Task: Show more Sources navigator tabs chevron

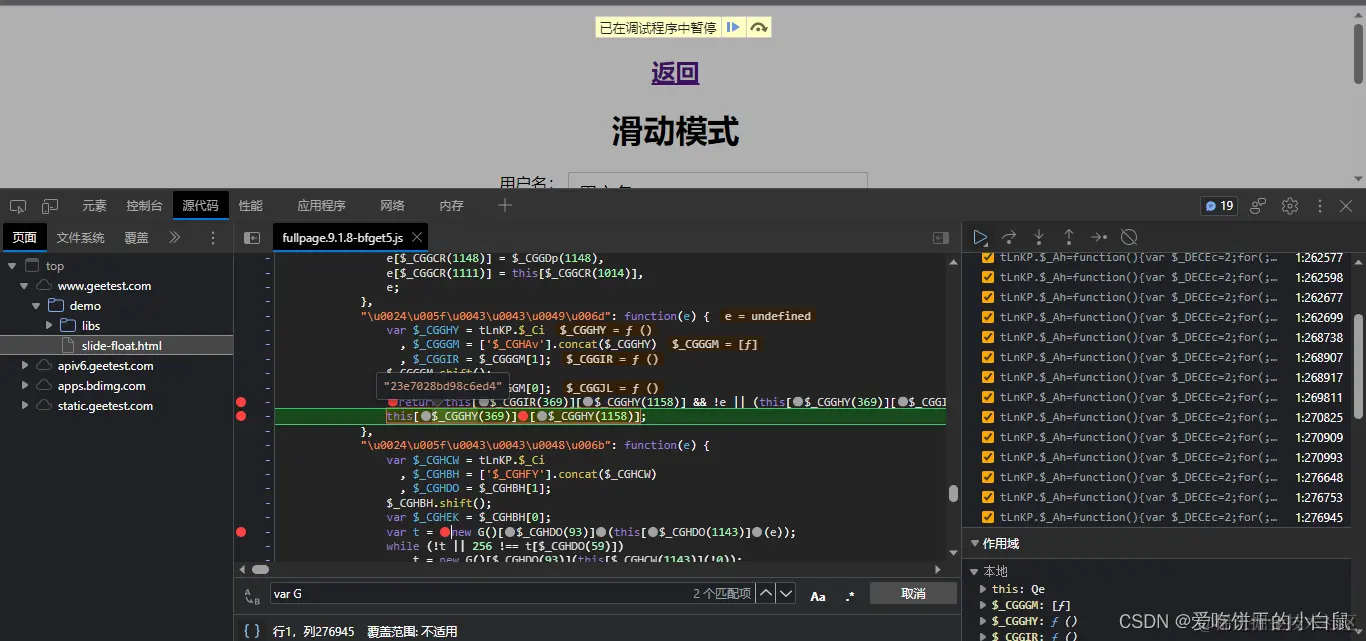Action: click(175, 237)
